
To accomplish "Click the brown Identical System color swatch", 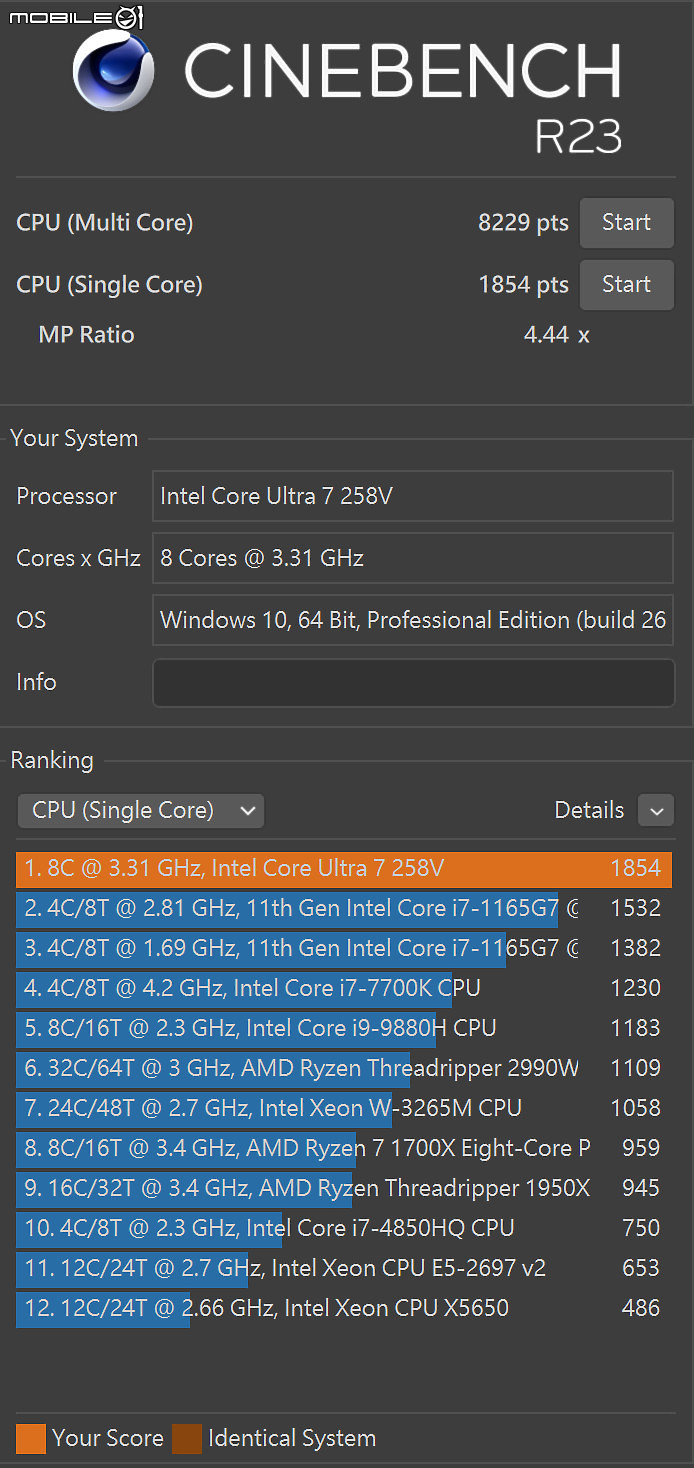I will (186, 1439).
